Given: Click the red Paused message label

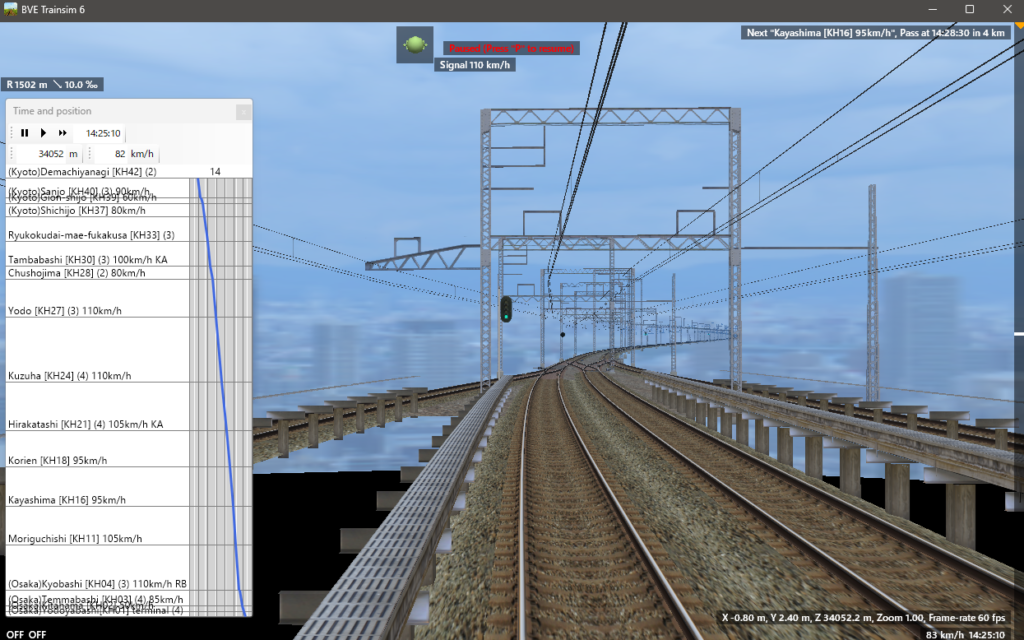Looking at the screenshot, I should click(510, 48).
